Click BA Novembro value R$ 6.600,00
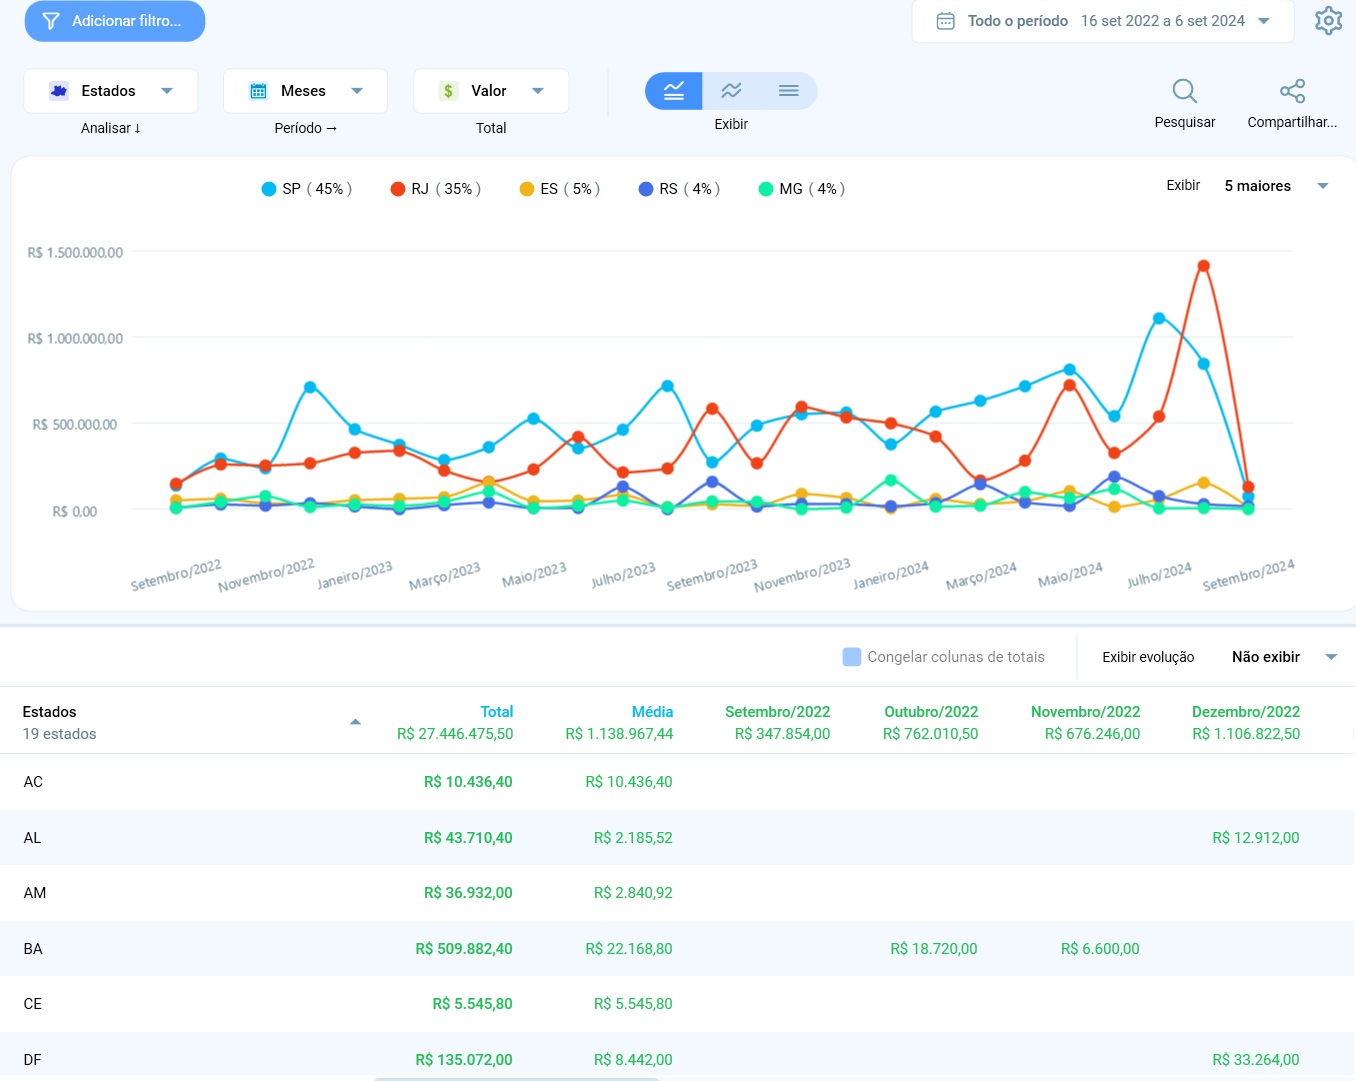Screen dimensions: 1356x1081 [1100, 949]
